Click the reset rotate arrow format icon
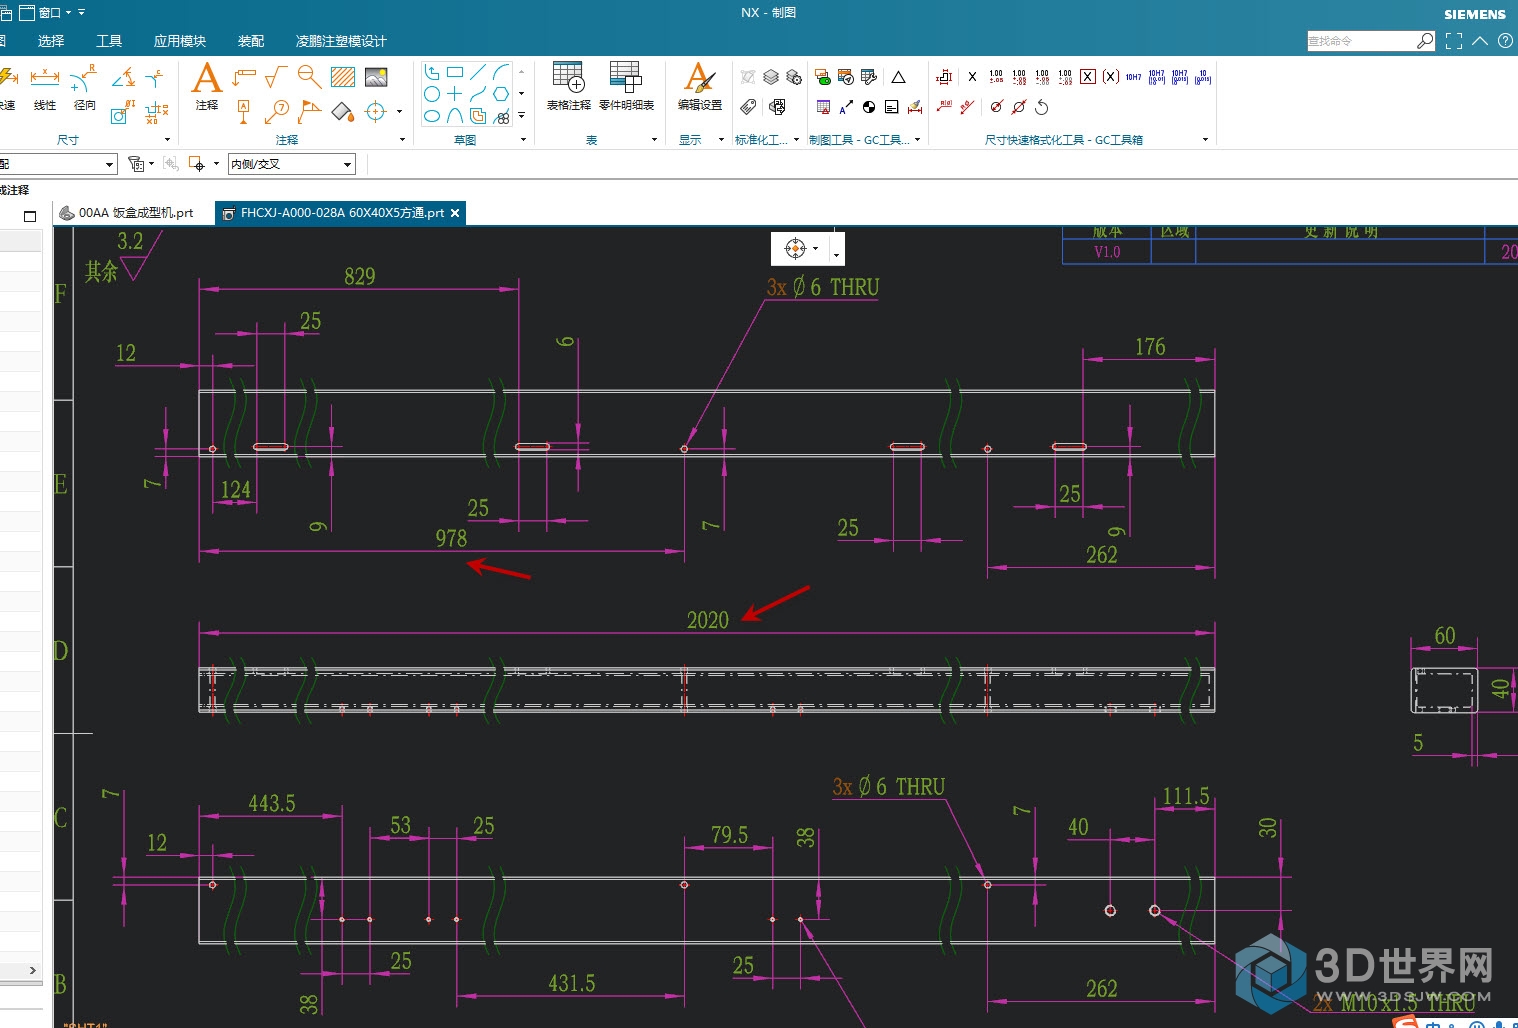This screenshot has height=1028, width=1518. 1042,107
